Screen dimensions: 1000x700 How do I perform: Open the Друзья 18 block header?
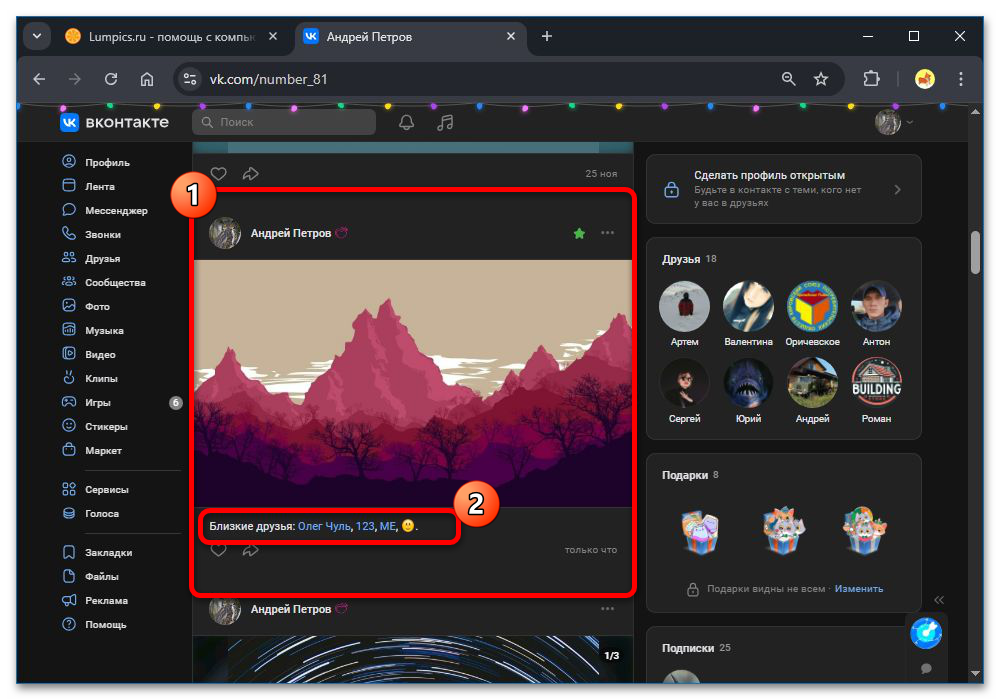click(689, 259)
